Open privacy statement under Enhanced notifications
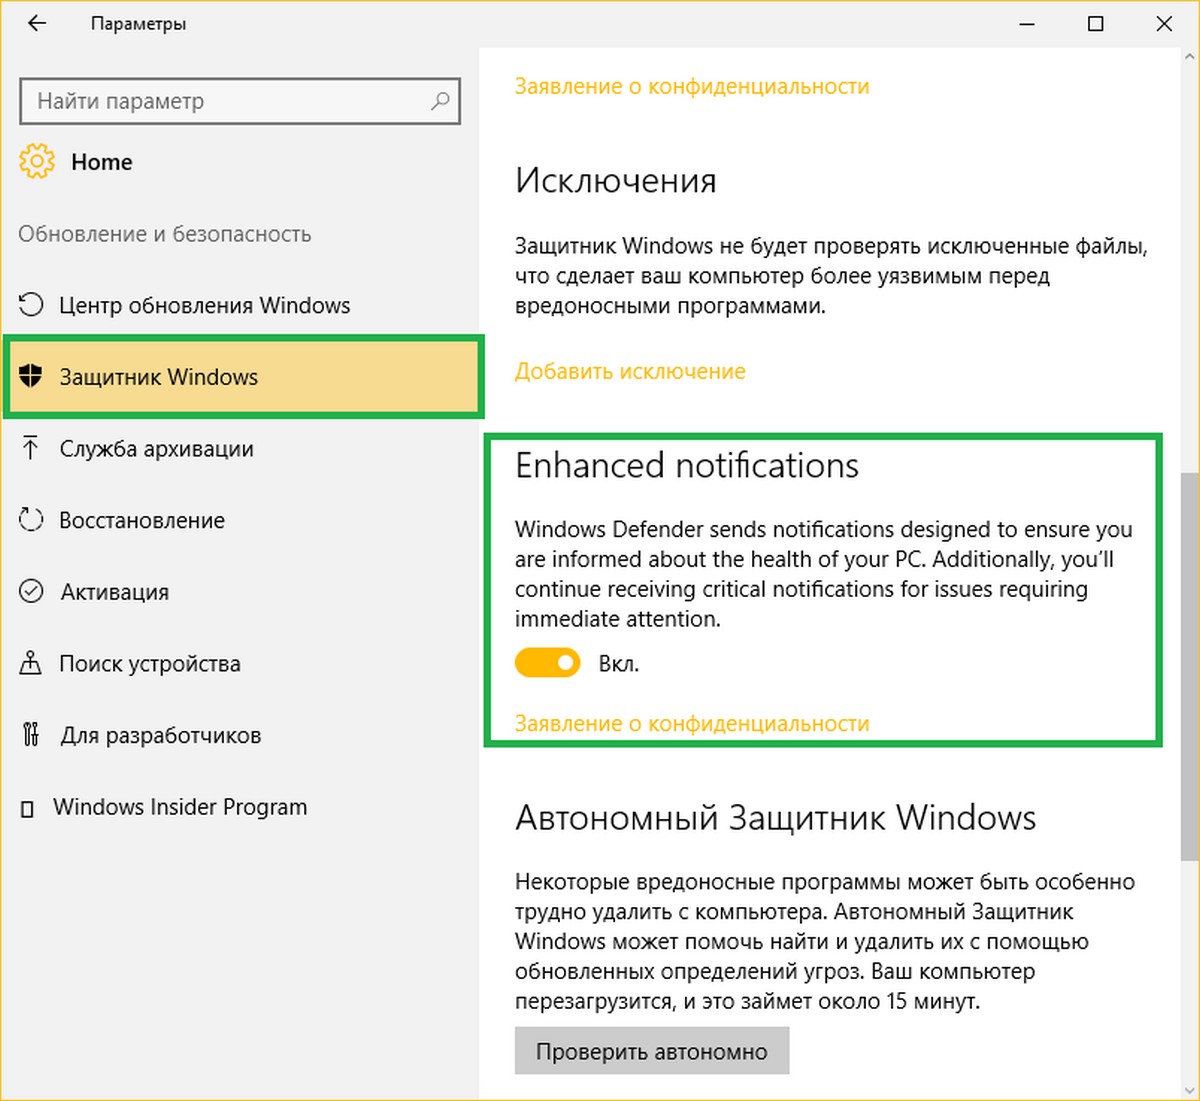 point(692,723)
